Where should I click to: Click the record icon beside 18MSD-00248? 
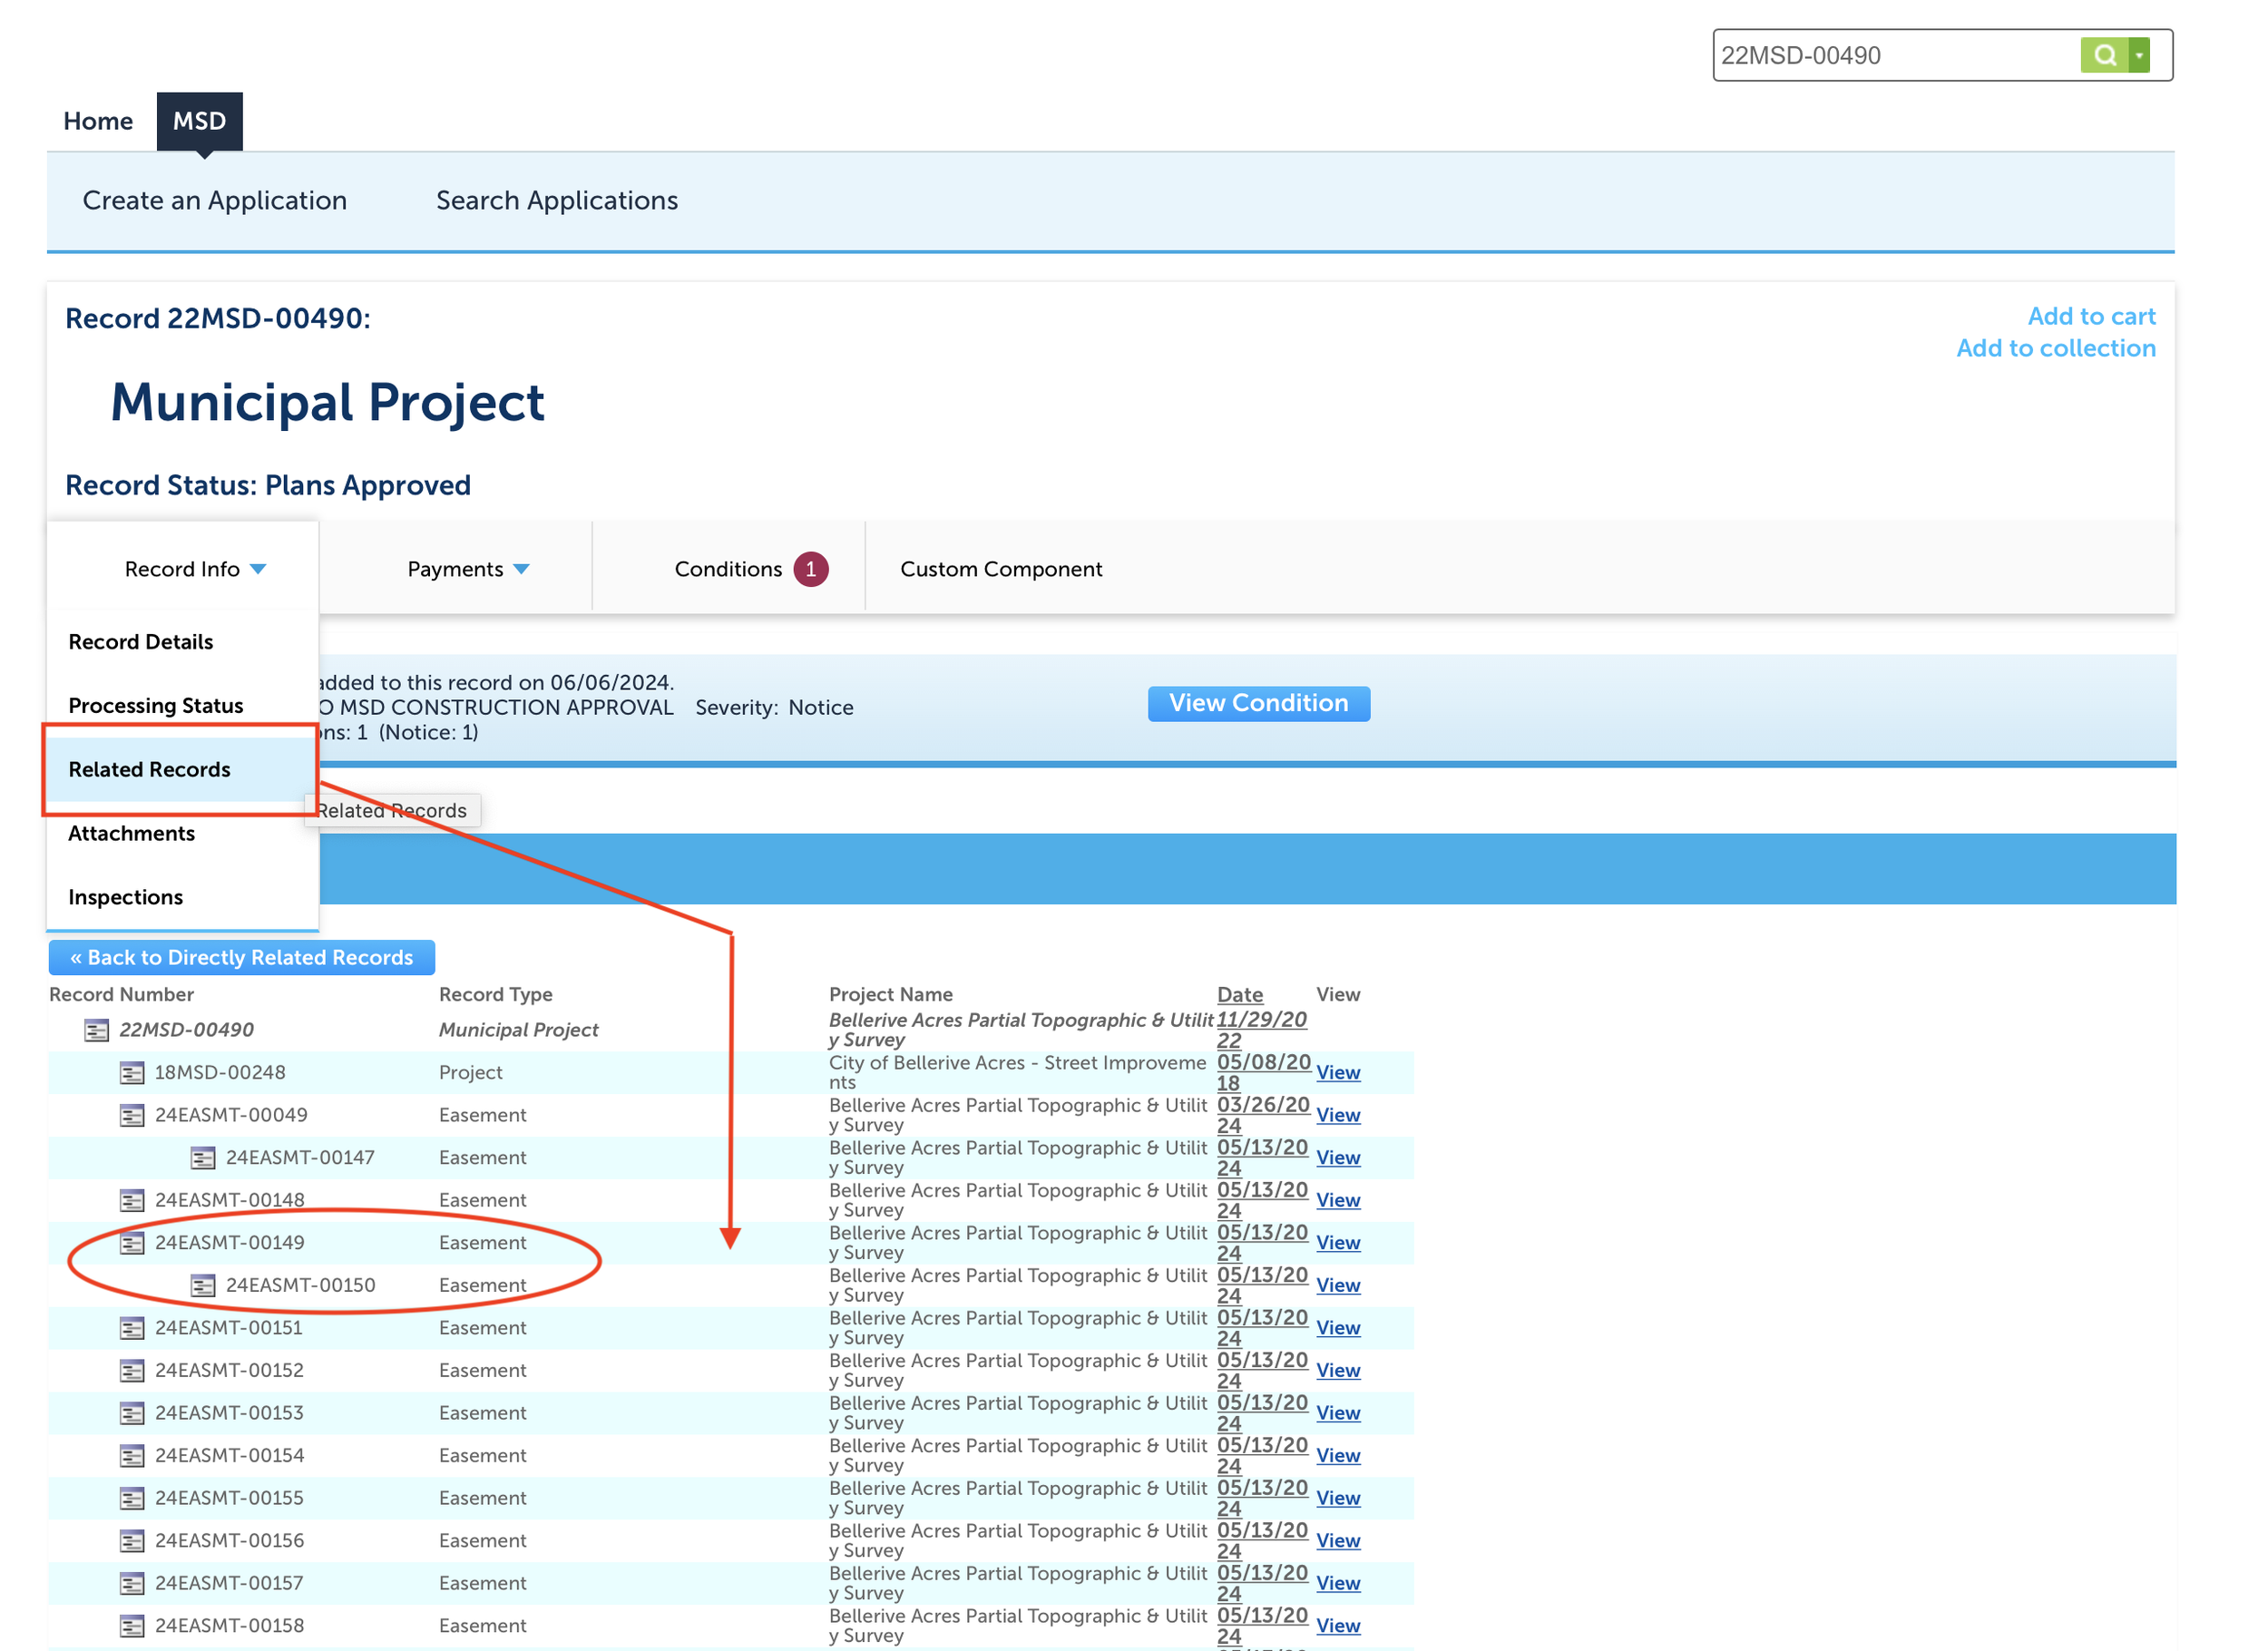point(131,1072)
